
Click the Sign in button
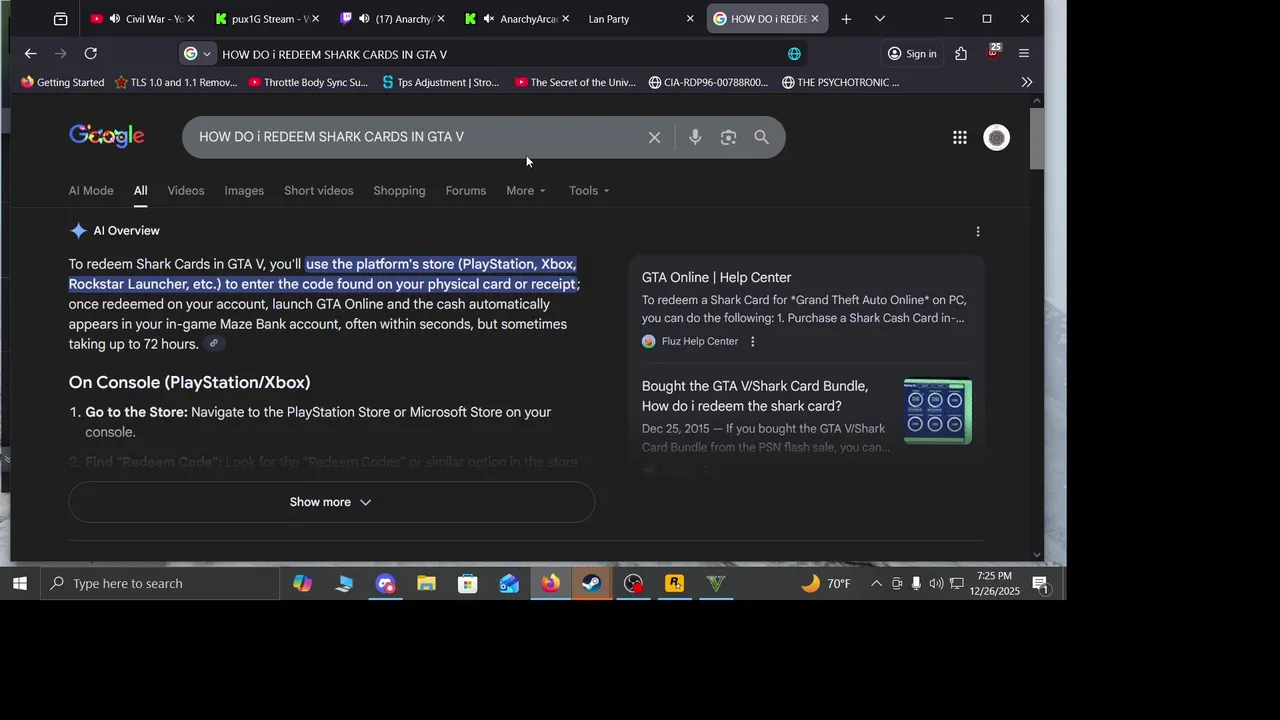pyautogui.click(x=911, y=54)
